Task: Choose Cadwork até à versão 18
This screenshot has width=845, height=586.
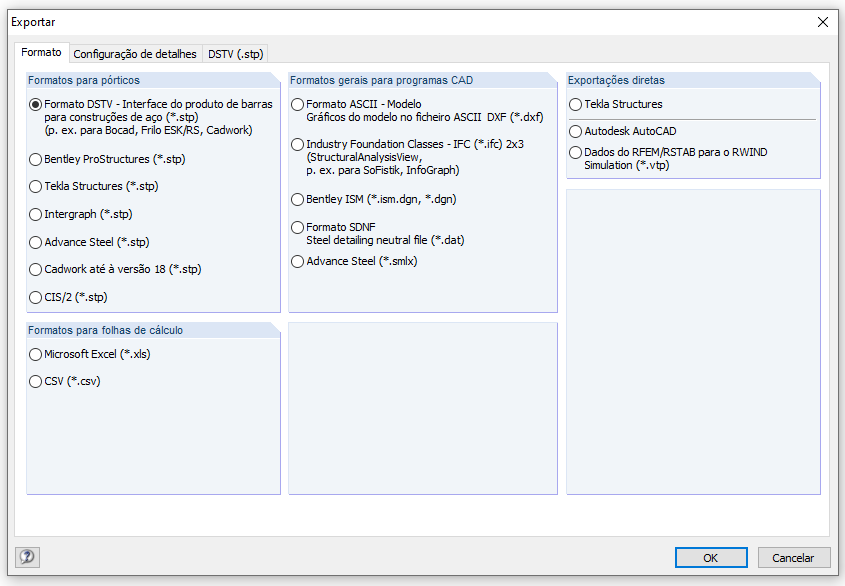Action: click(x=36, y=269)
